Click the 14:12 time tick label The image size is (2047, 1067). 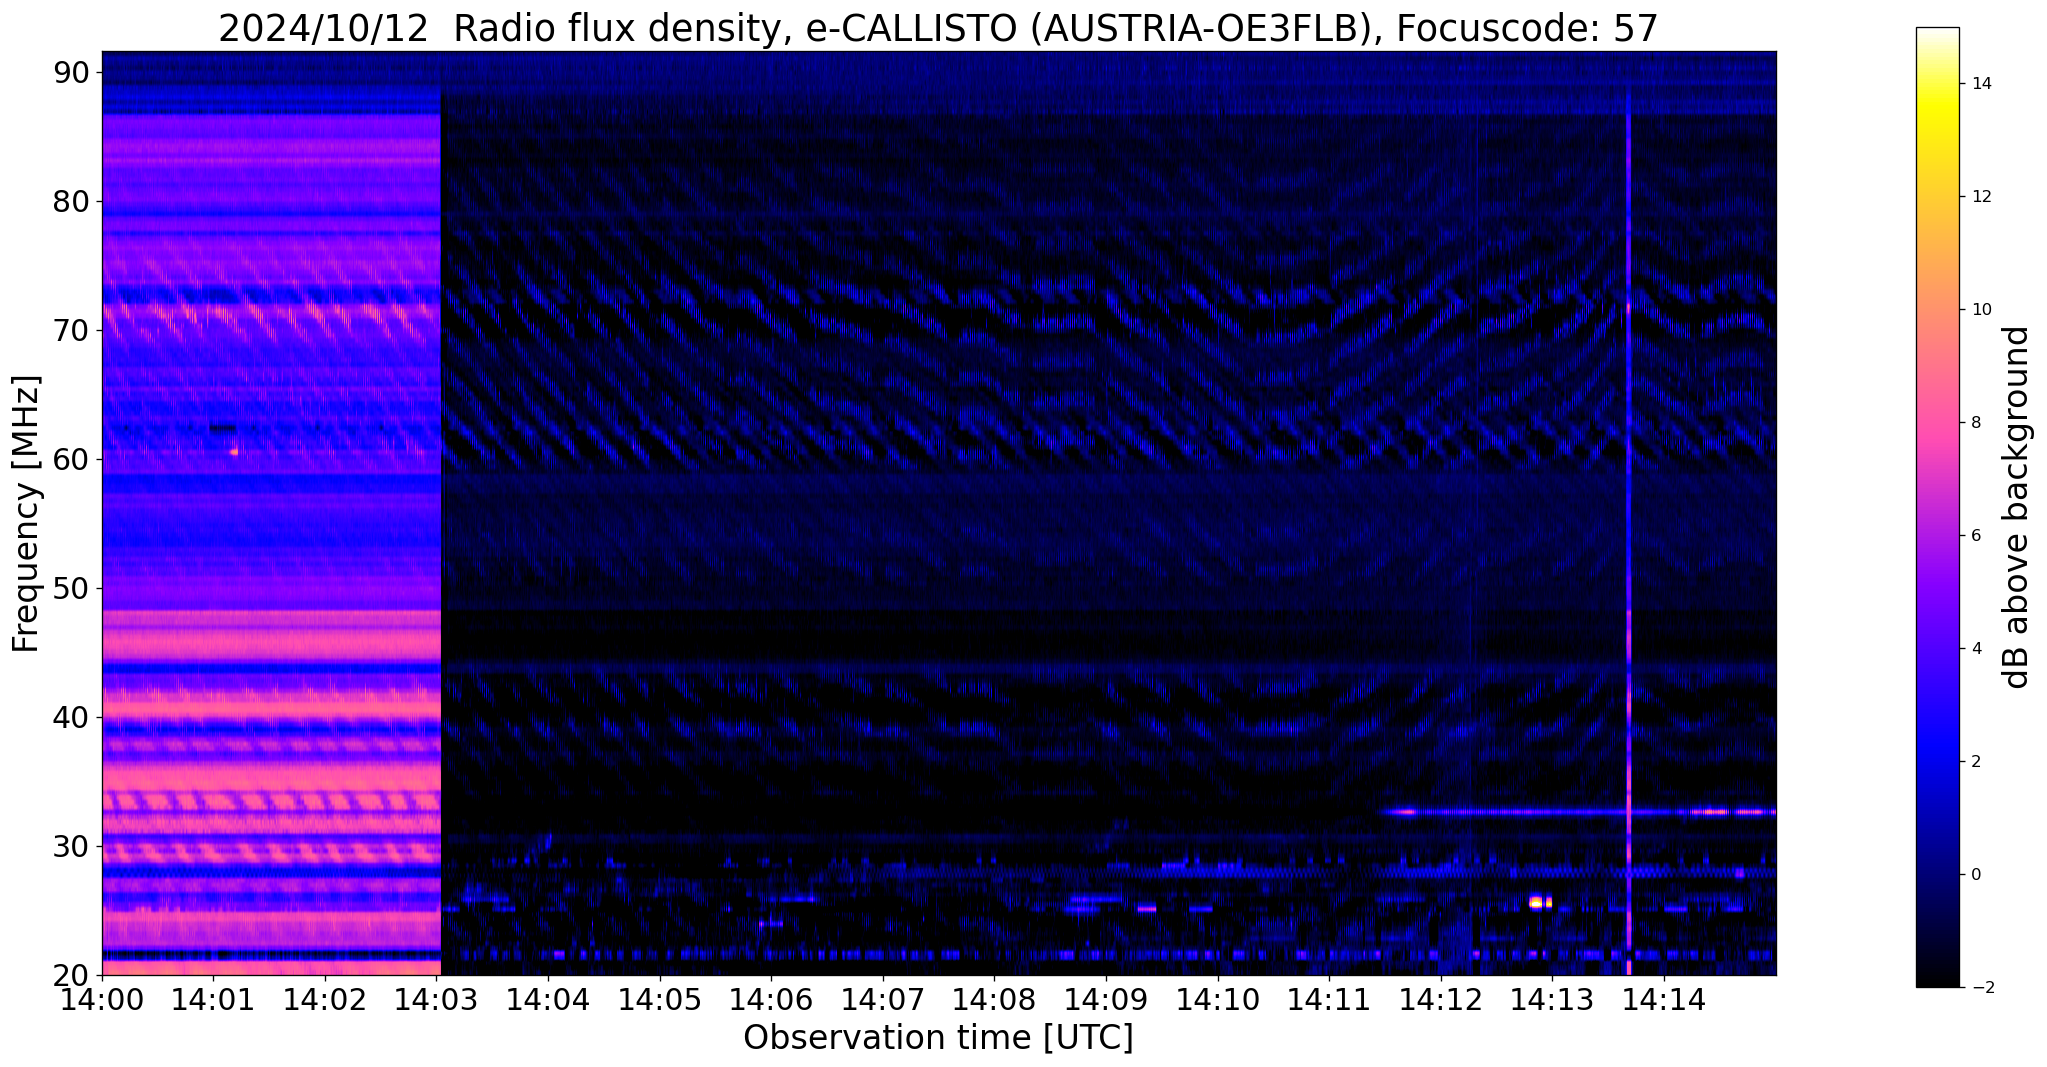(x=1441, y=1000)
